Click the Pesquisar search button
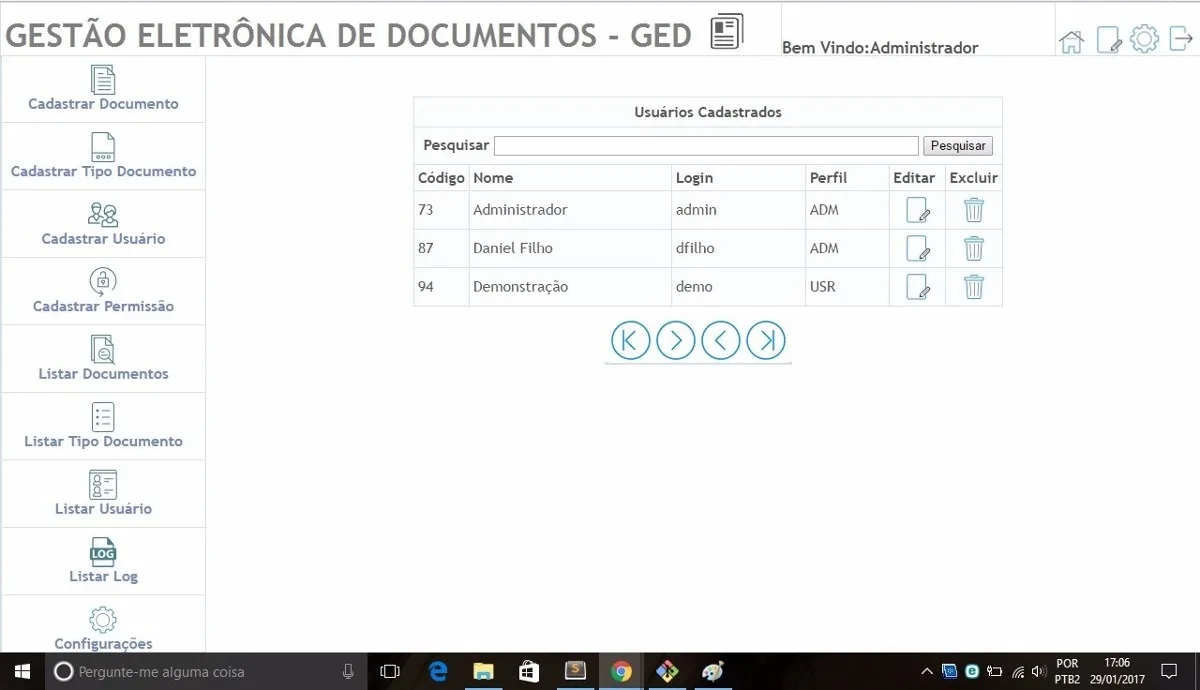 [x=958, y=146]
